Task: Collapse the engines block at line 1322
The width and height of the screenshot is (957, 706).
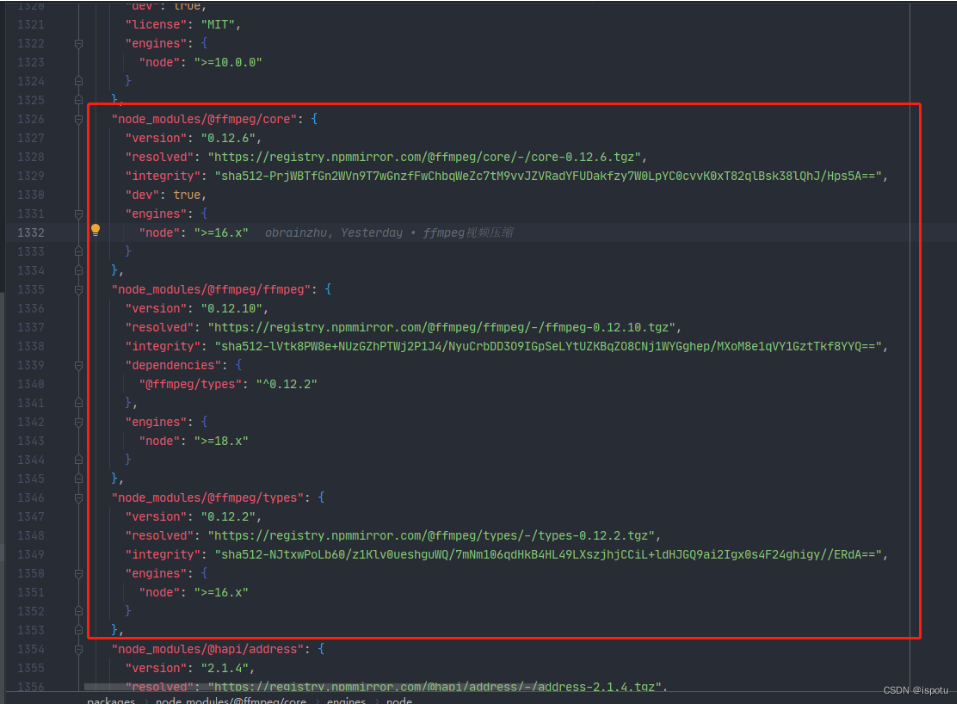Action: 79,44
